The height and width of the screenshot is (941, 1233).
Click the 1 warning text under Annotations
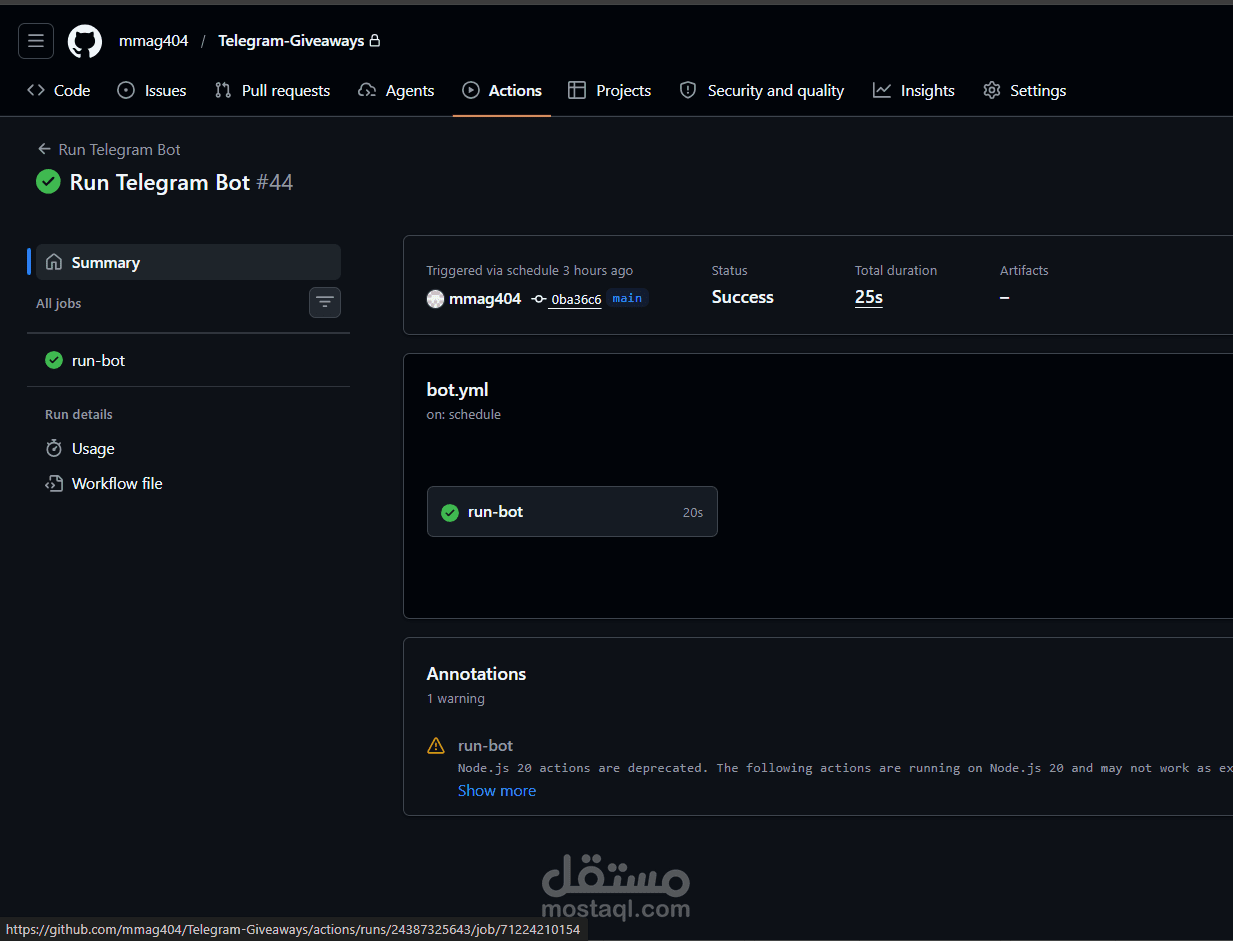pos(456,699)
